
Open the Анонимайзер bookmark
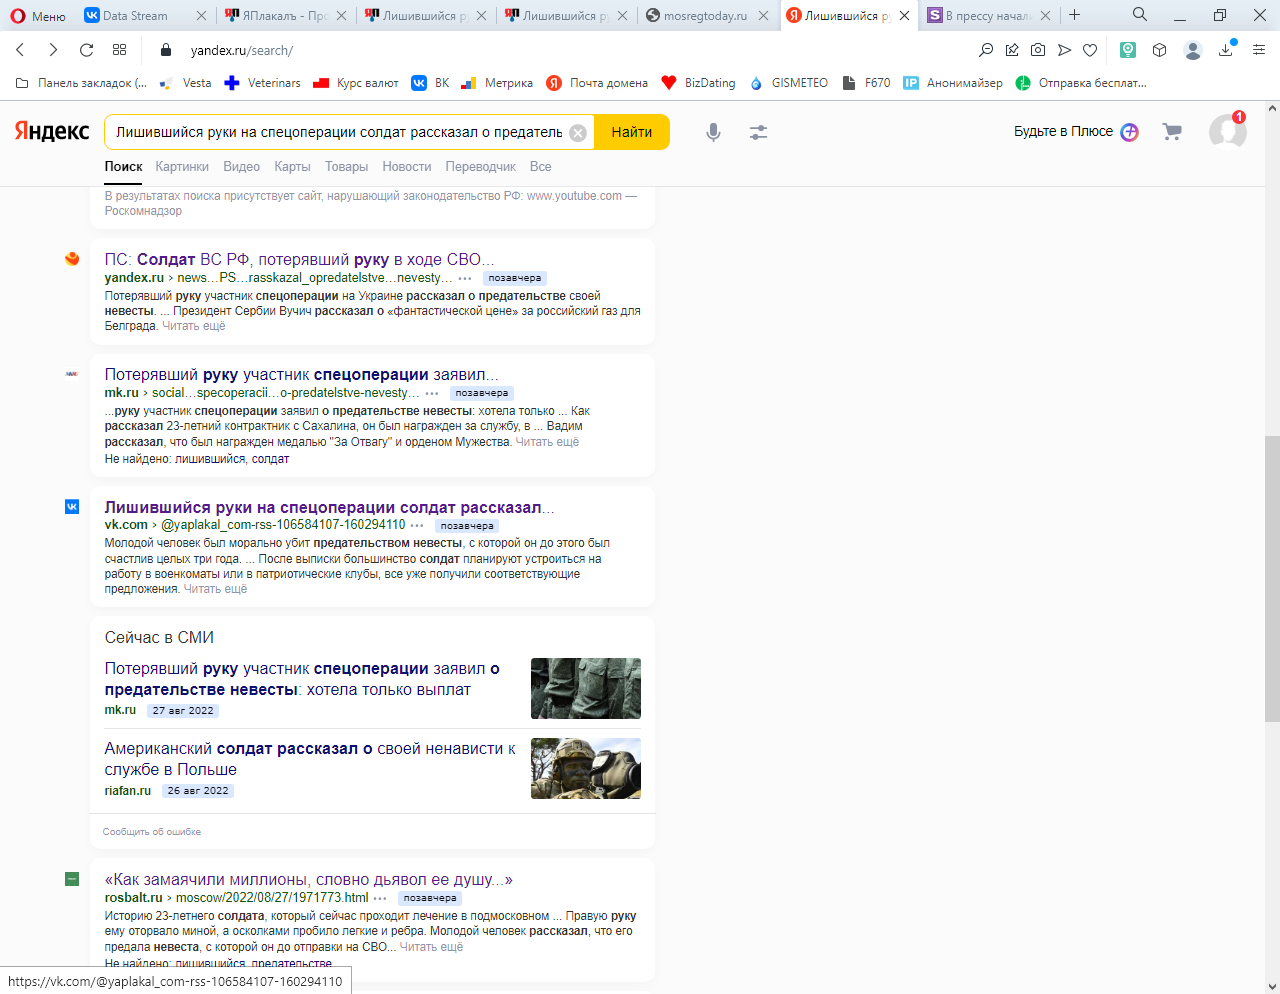click(953, 83)
